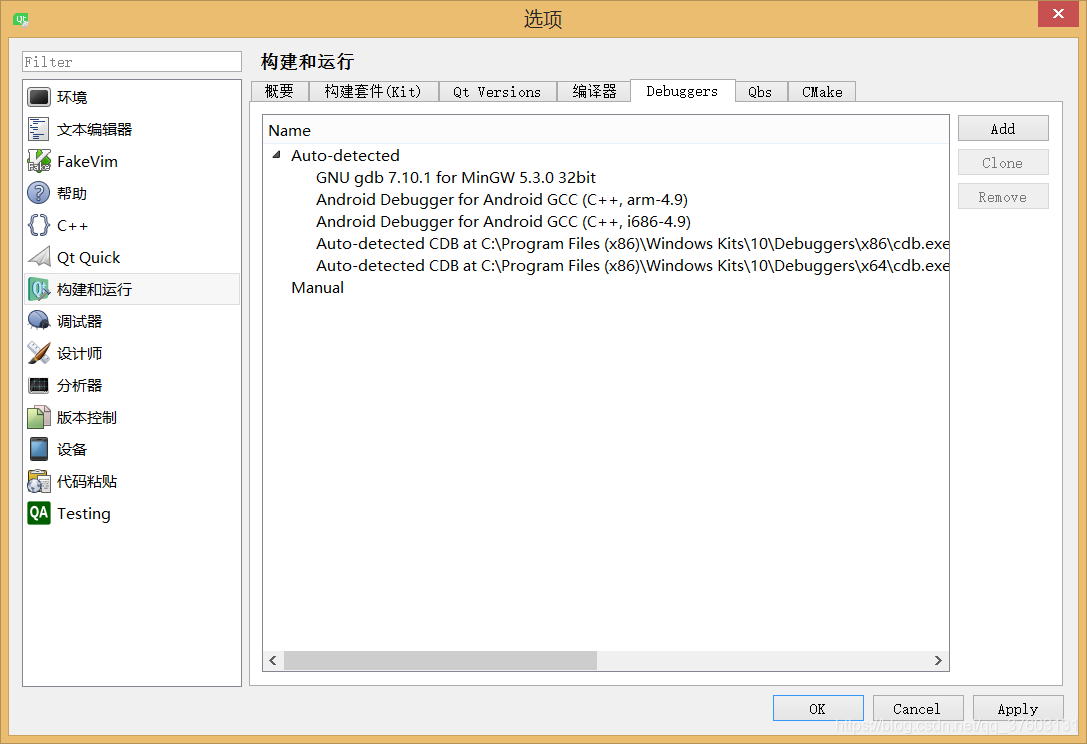Select the Manual group row
This screenshot has width=1087, height=744.
tap(318, 288)
